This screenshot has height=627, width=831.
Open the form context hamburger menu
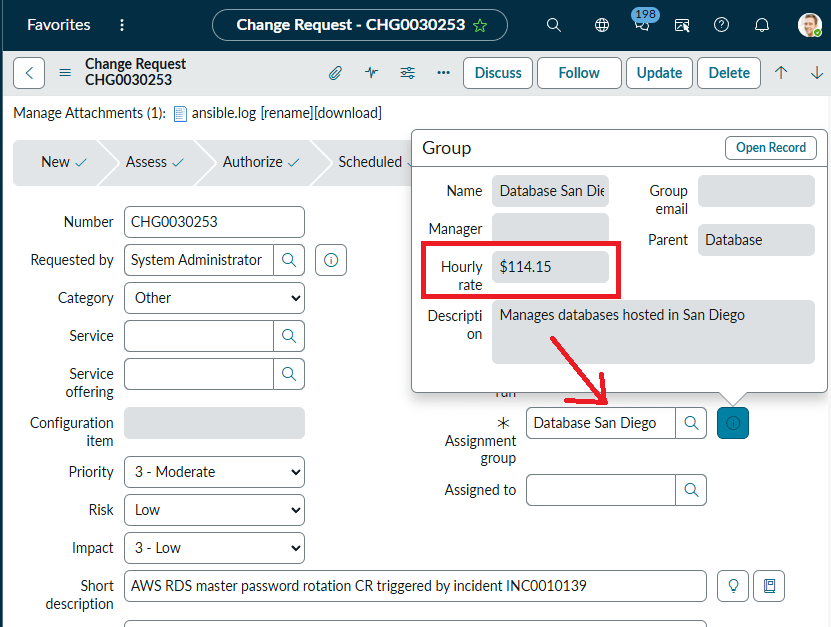(65, 73)
